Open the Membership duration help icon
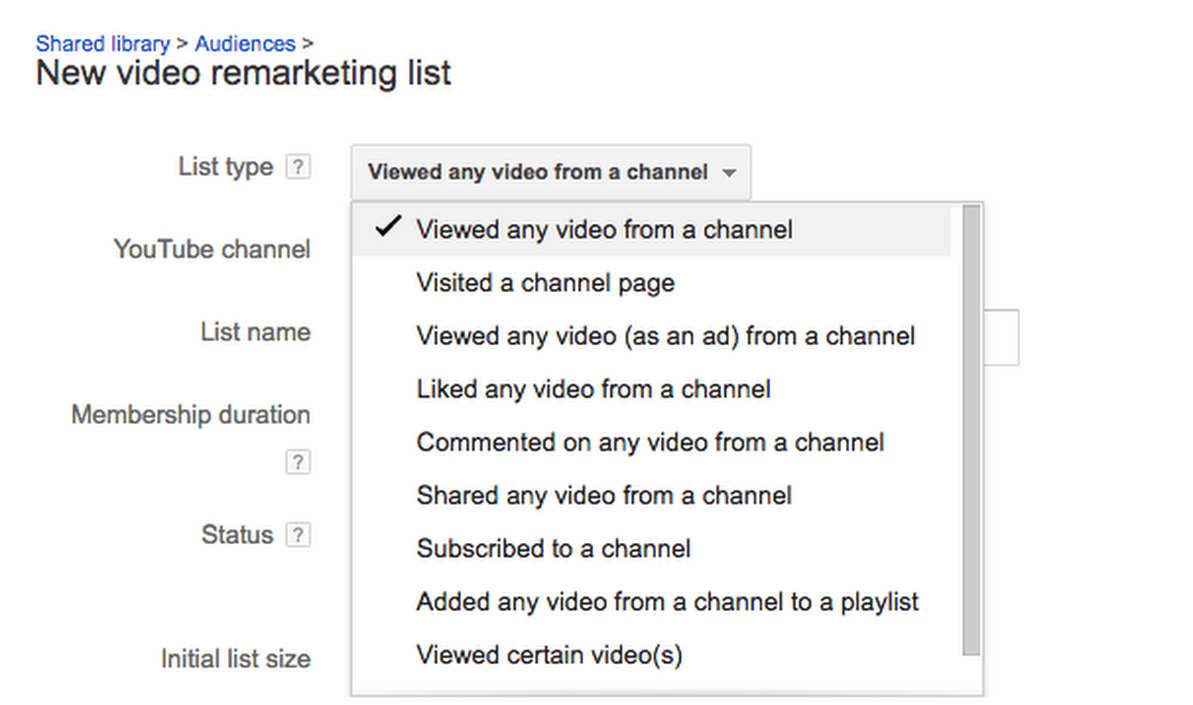Screen dimensions: 1193x705 [297, 461]
